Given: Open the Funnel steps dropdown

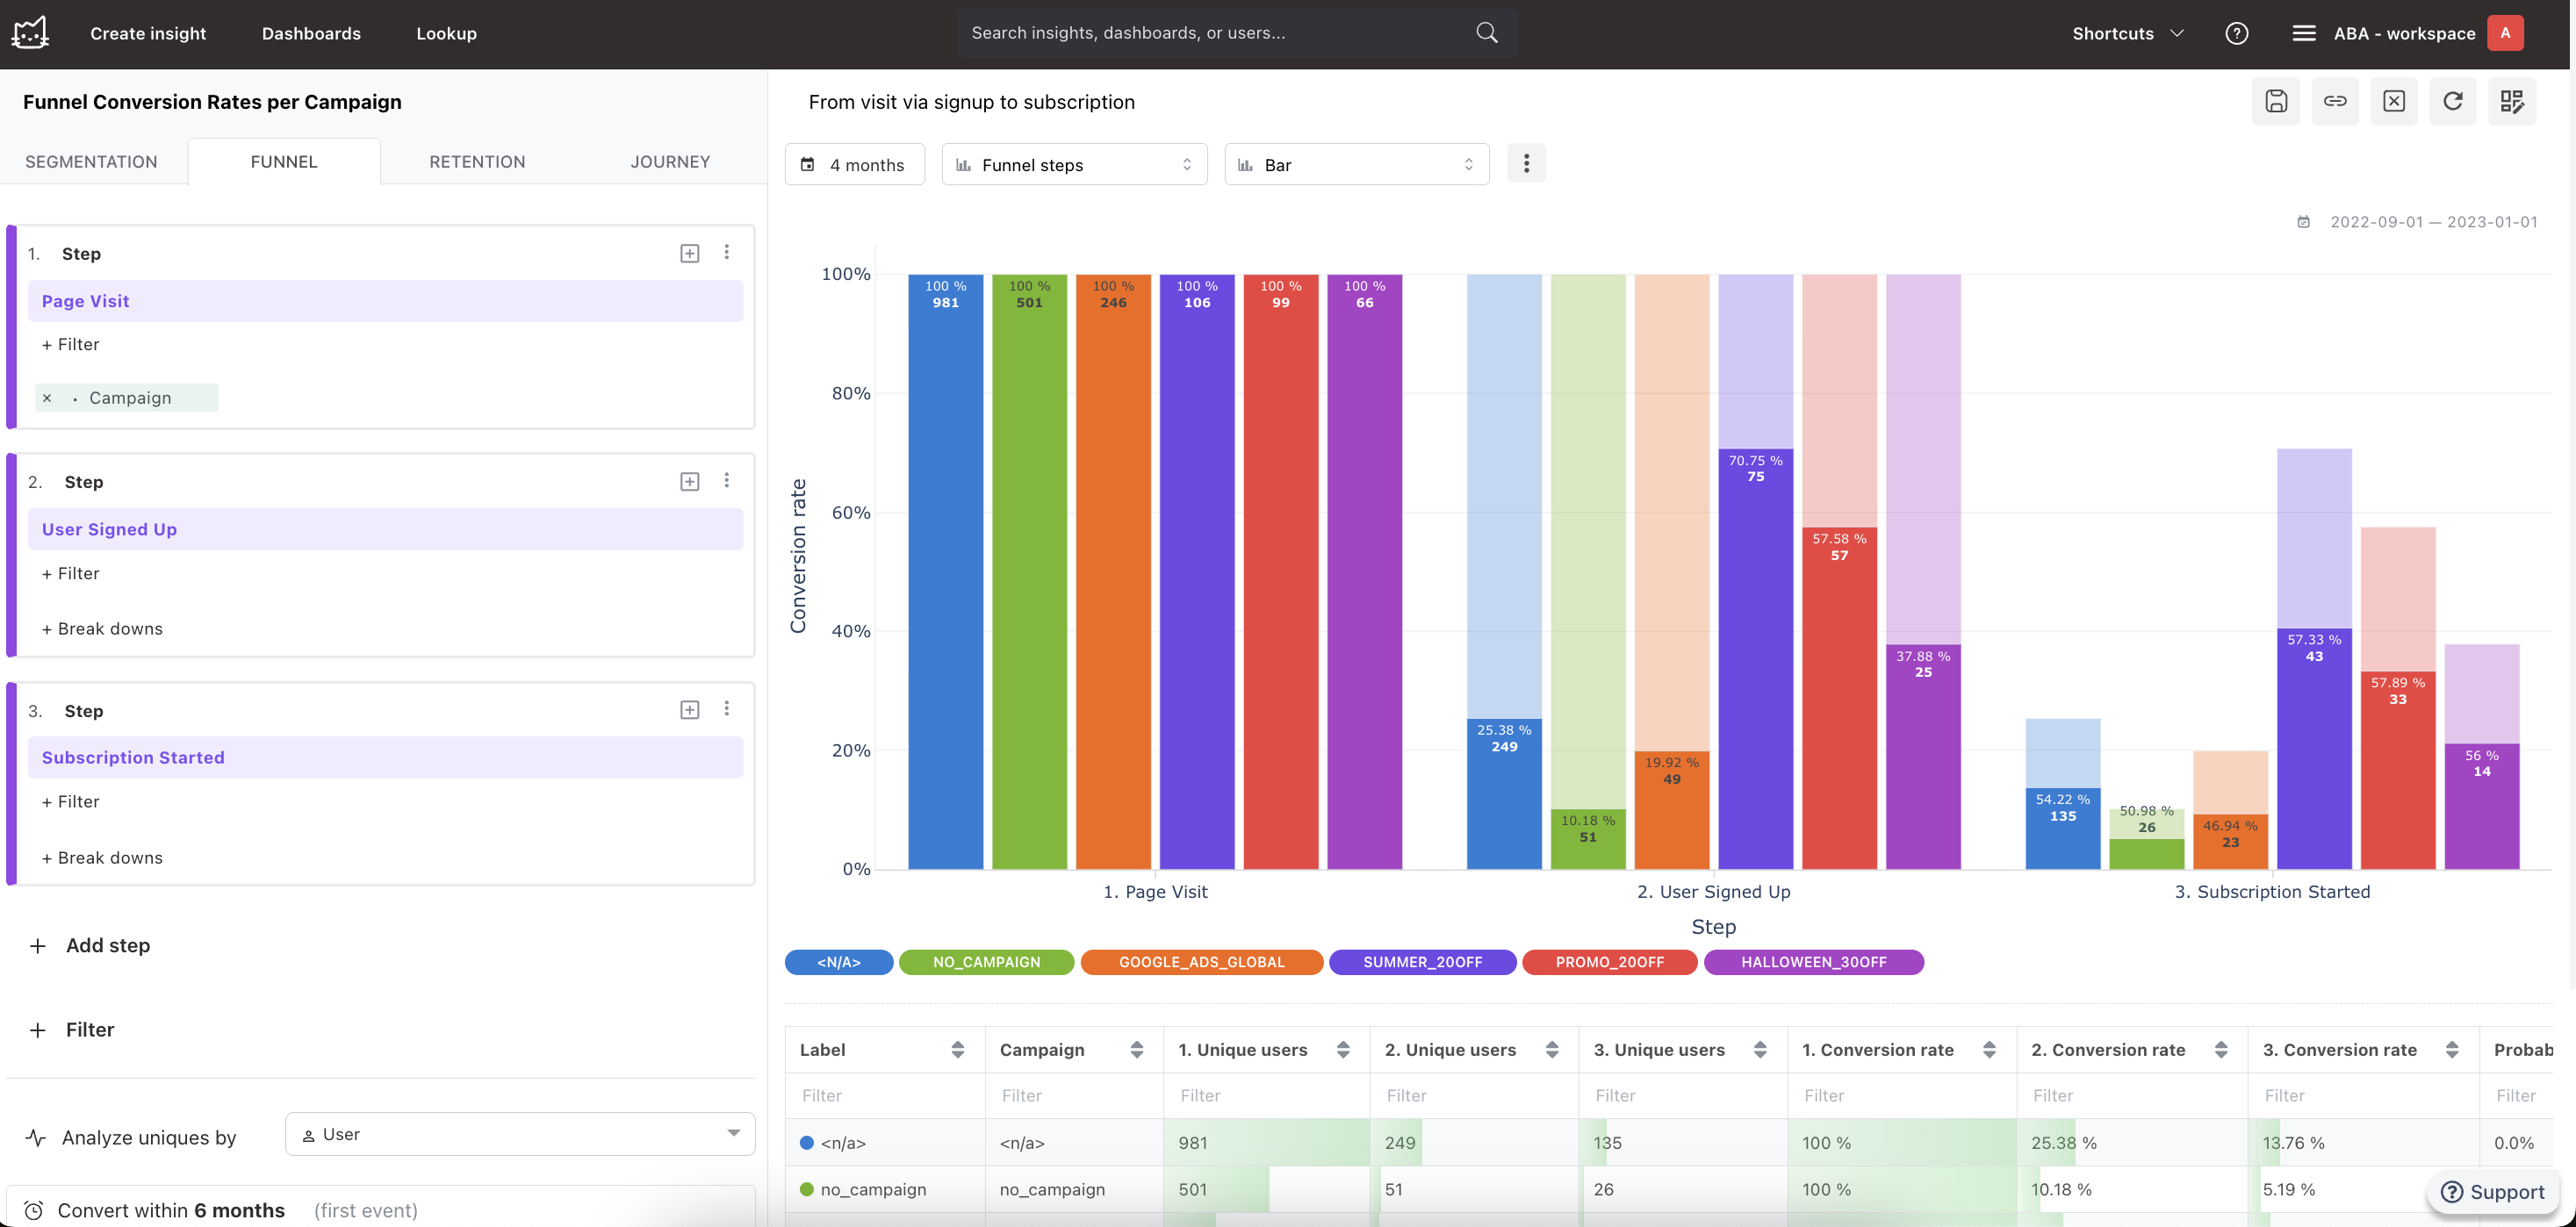Looking at the screenshot, I should [x=1074, y=164].
